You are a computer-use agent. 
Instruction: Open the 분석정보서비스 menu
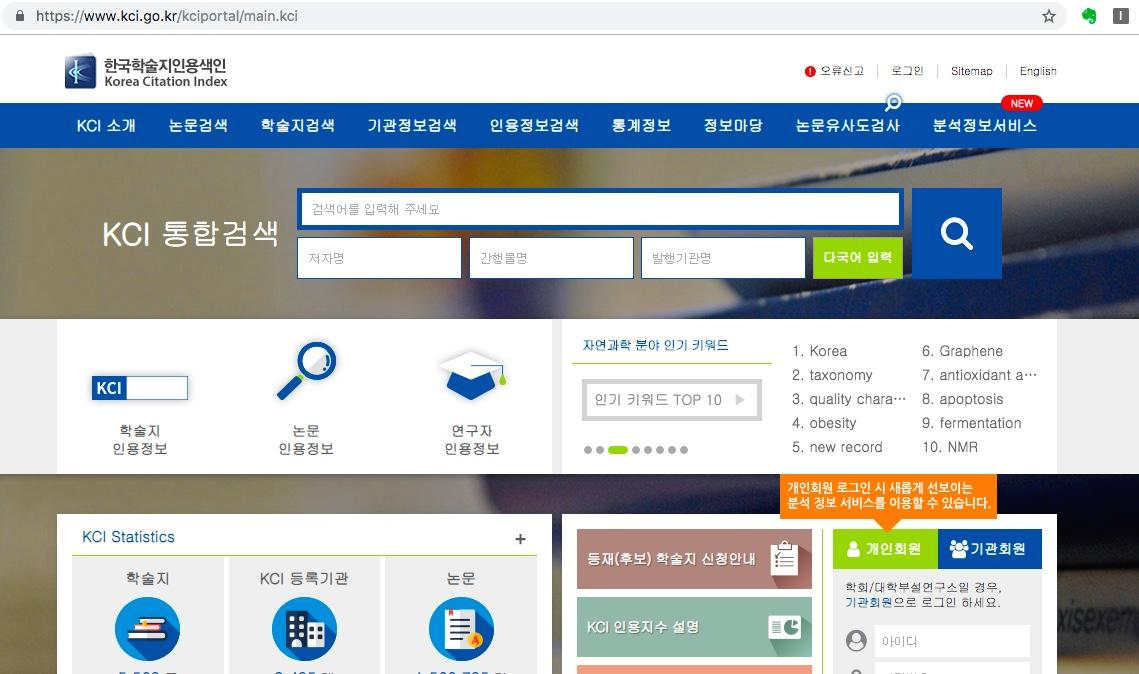984,126
